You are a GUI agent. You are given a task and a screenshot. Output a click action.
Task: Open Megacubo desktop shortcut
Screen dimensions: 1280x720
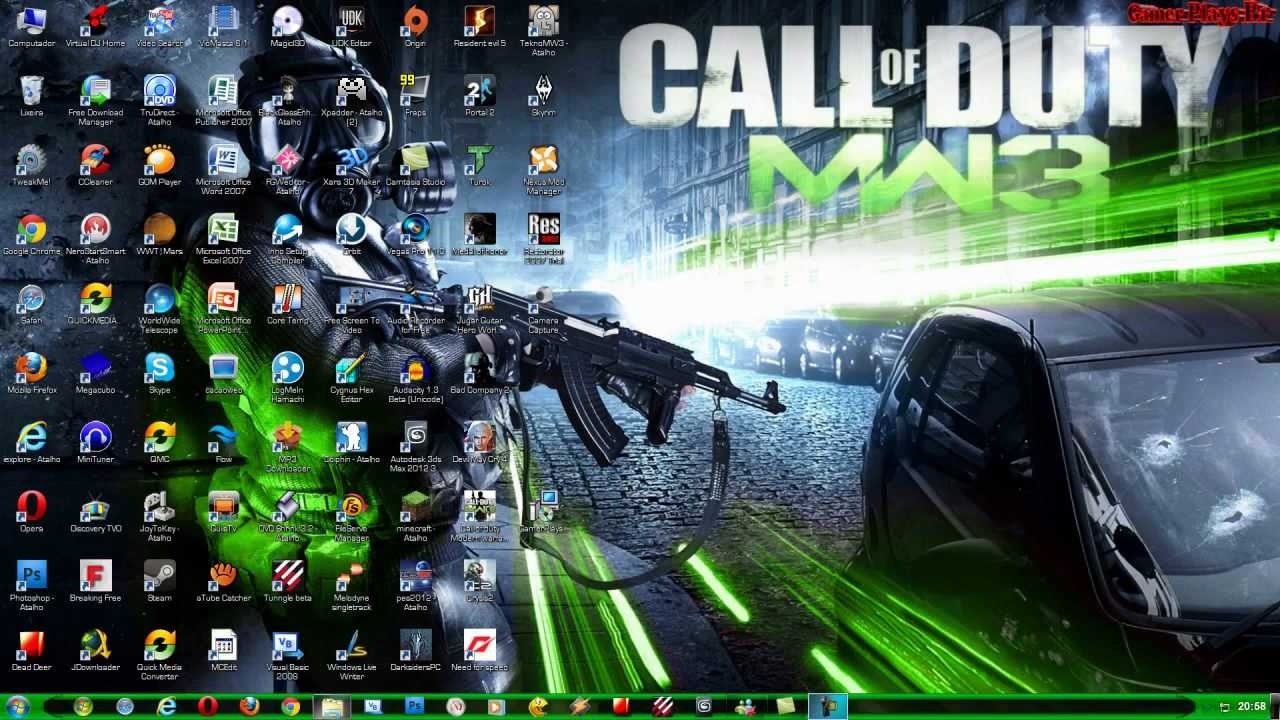[x=96, y=373]
